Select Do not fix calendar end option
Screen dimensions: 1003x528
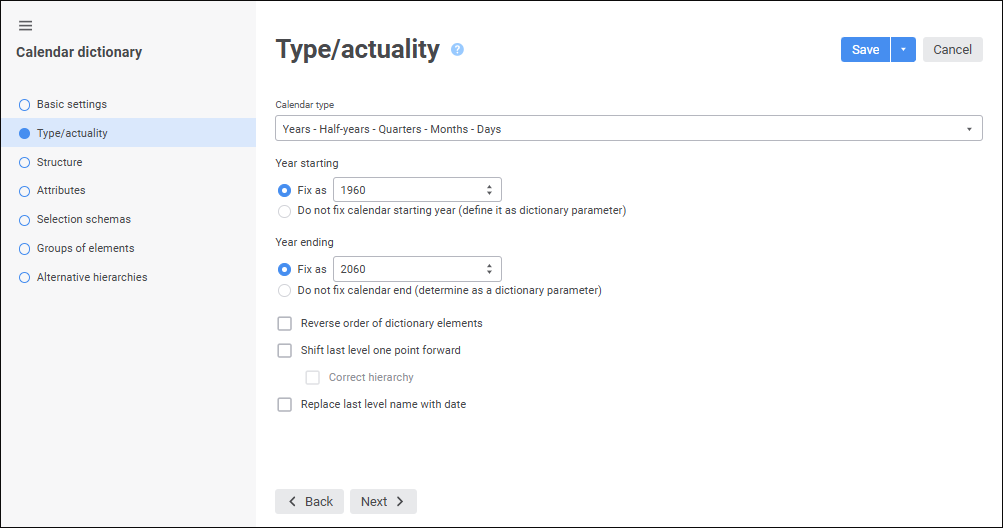click(284, 291)
